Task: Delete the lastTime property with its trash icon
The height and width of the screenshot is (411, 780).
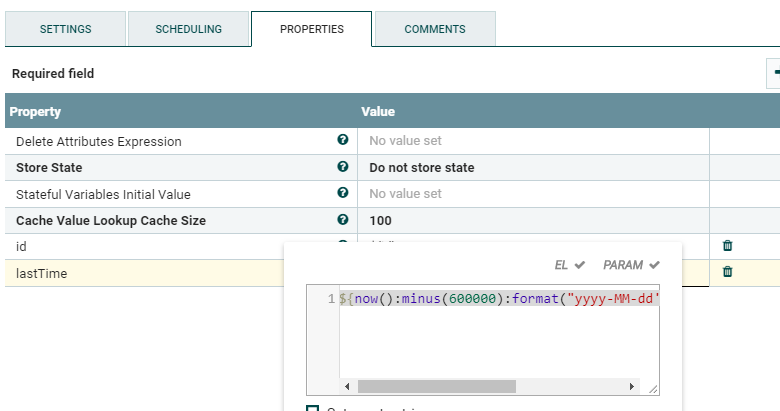Action: pos(727,271)
